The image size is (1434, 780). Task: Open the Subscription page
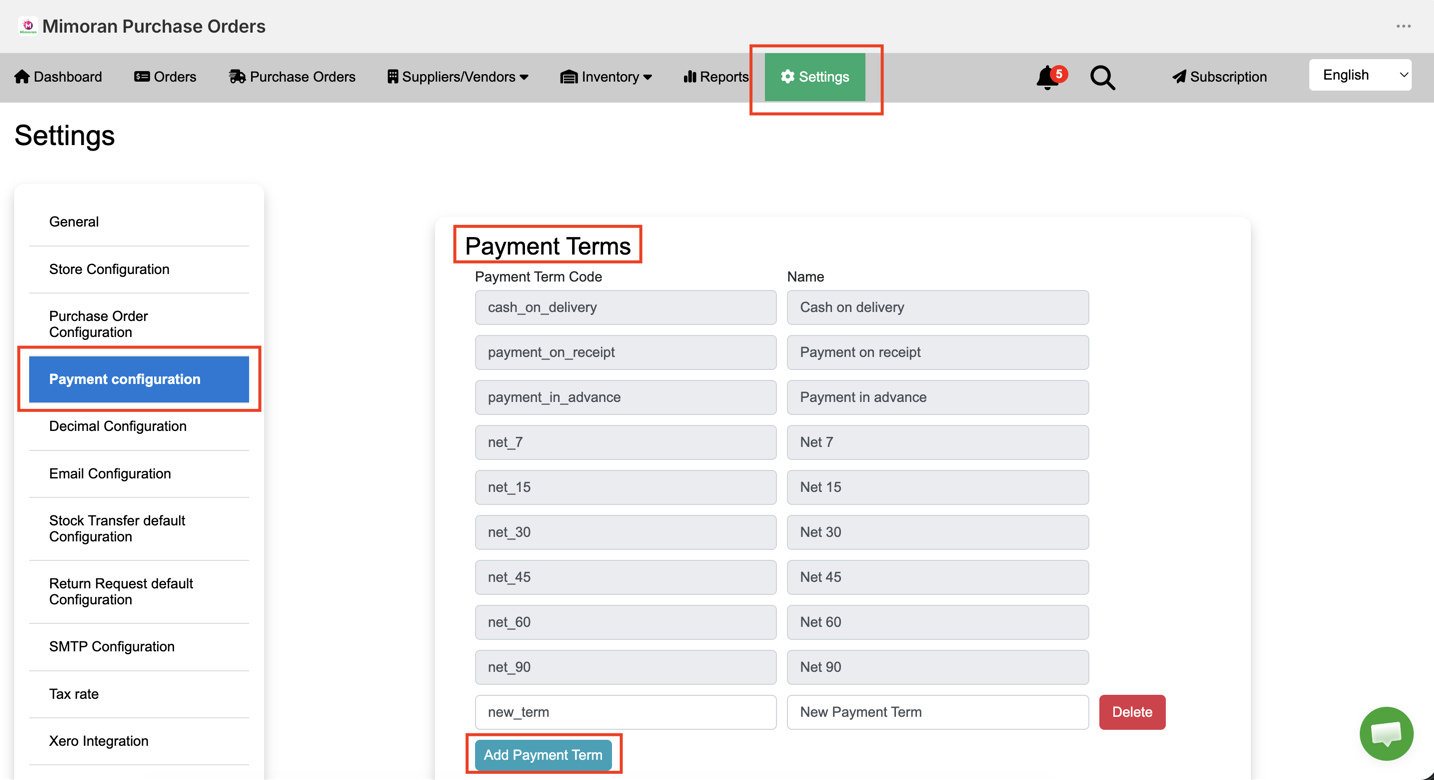[1219, 77]
